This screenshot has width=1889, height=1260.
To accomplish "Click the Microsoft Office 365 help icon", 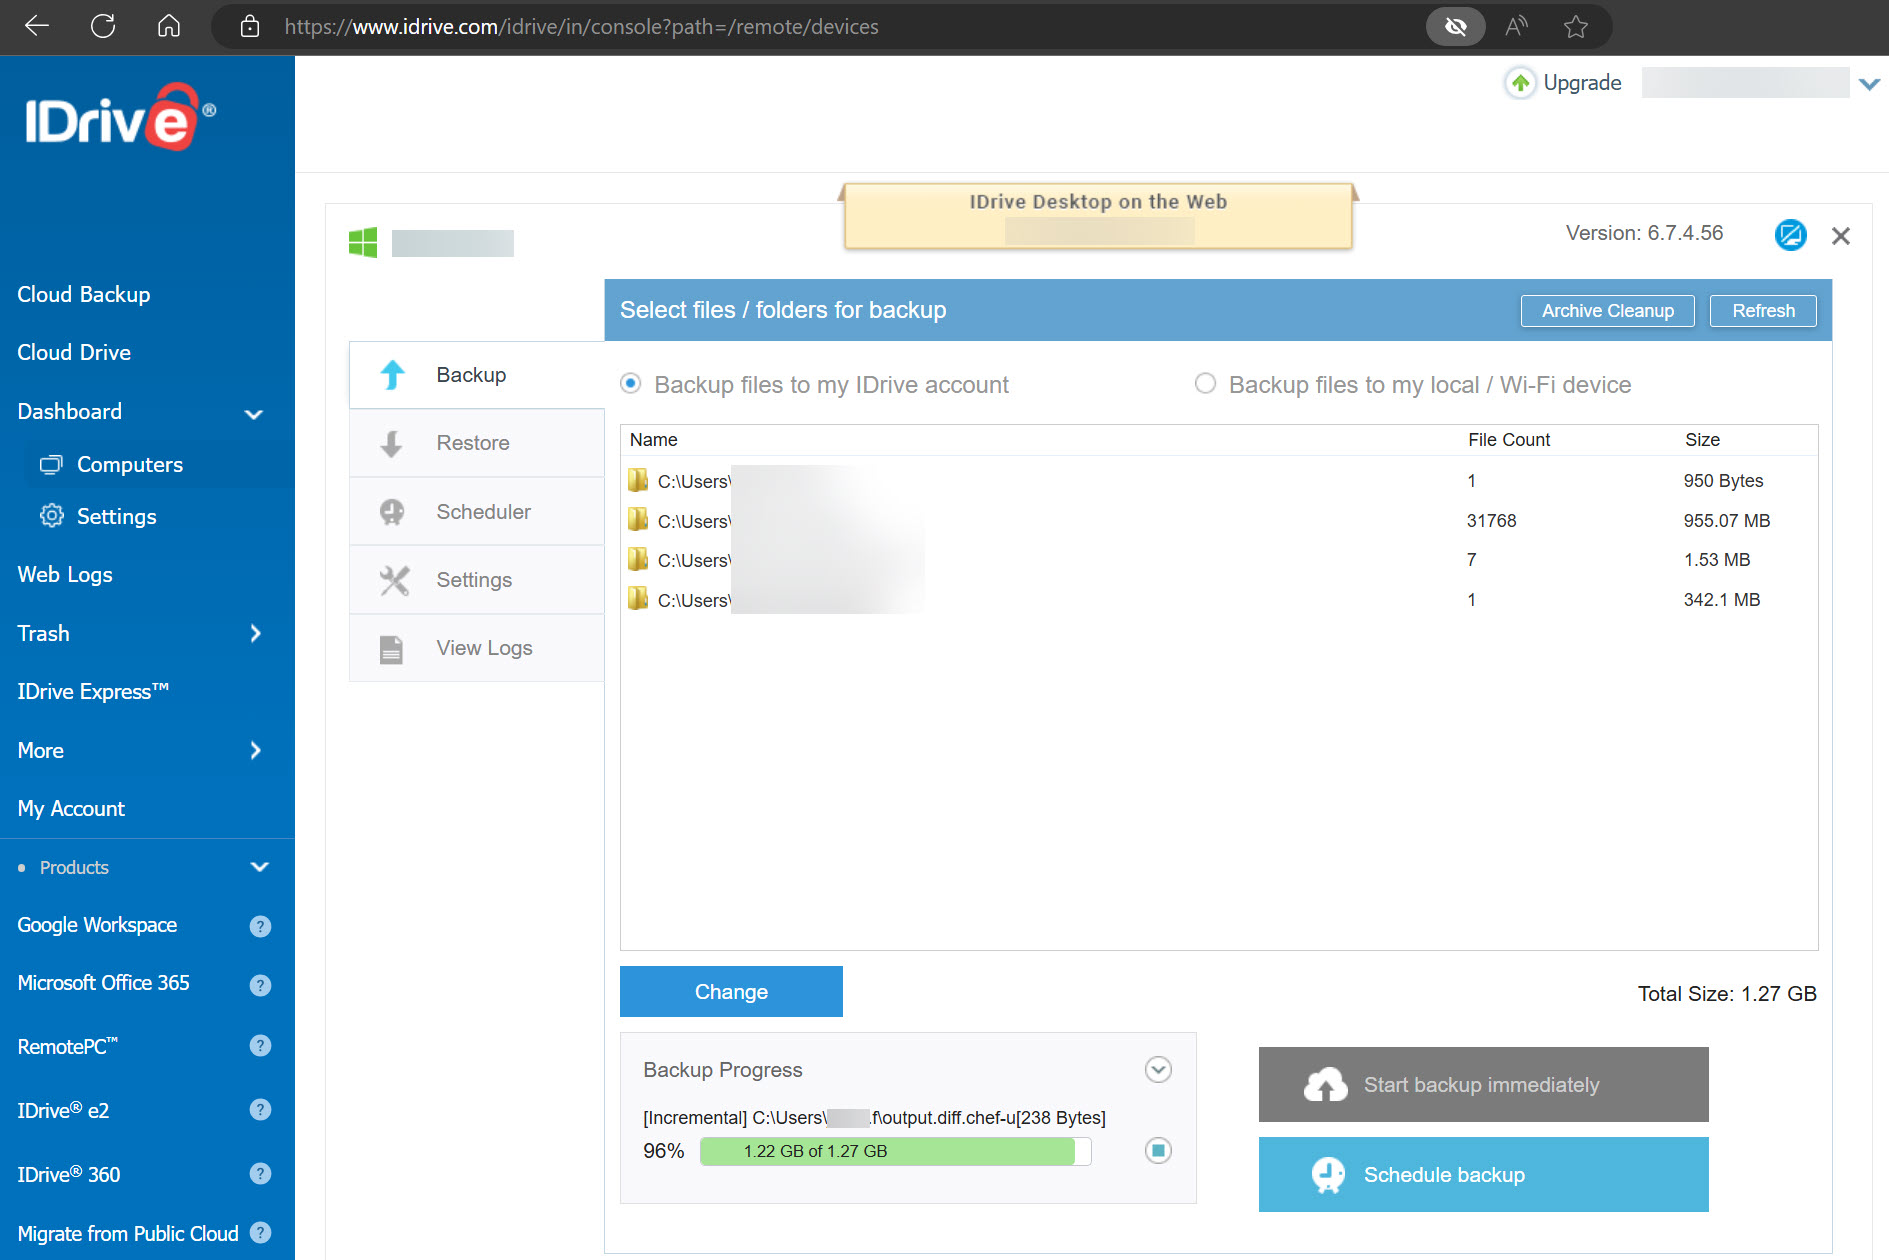I will pyautogui.click(x=260, y=985).
